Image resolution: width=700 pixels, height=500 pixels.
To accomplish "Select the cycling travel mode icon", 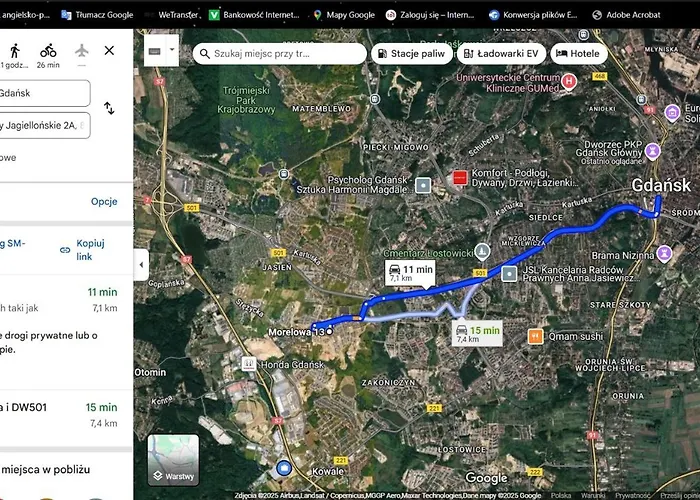I will click(x=48, y=51).
